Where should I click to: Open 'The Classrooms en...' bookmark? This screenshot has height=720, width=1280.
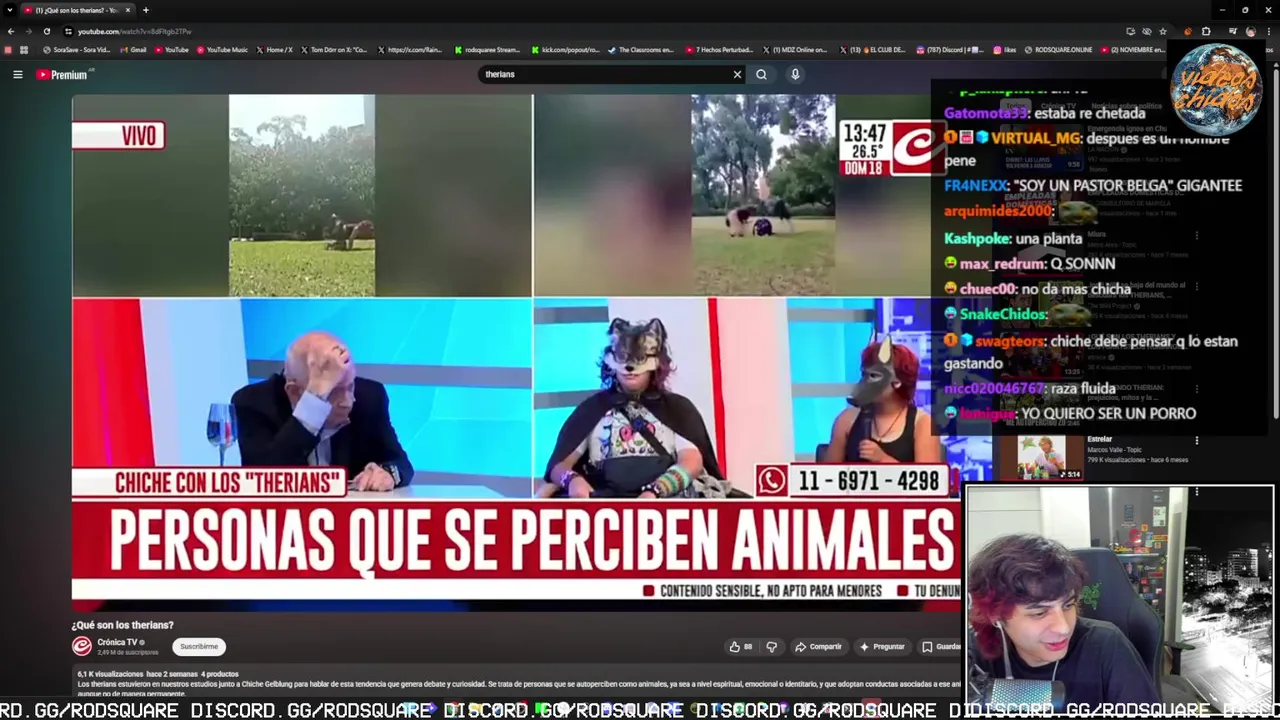[x=640, y=50]
